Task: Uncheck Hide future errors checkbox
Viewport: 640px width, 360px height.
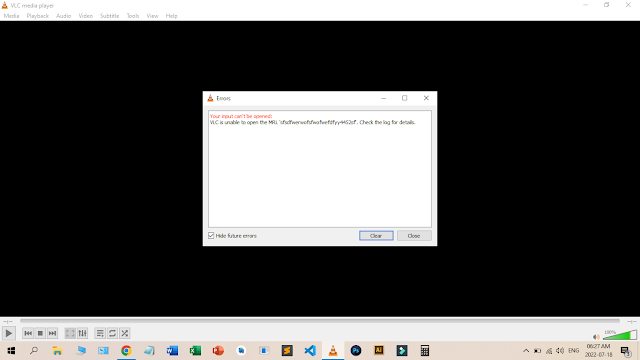Action: click(211, 236)
